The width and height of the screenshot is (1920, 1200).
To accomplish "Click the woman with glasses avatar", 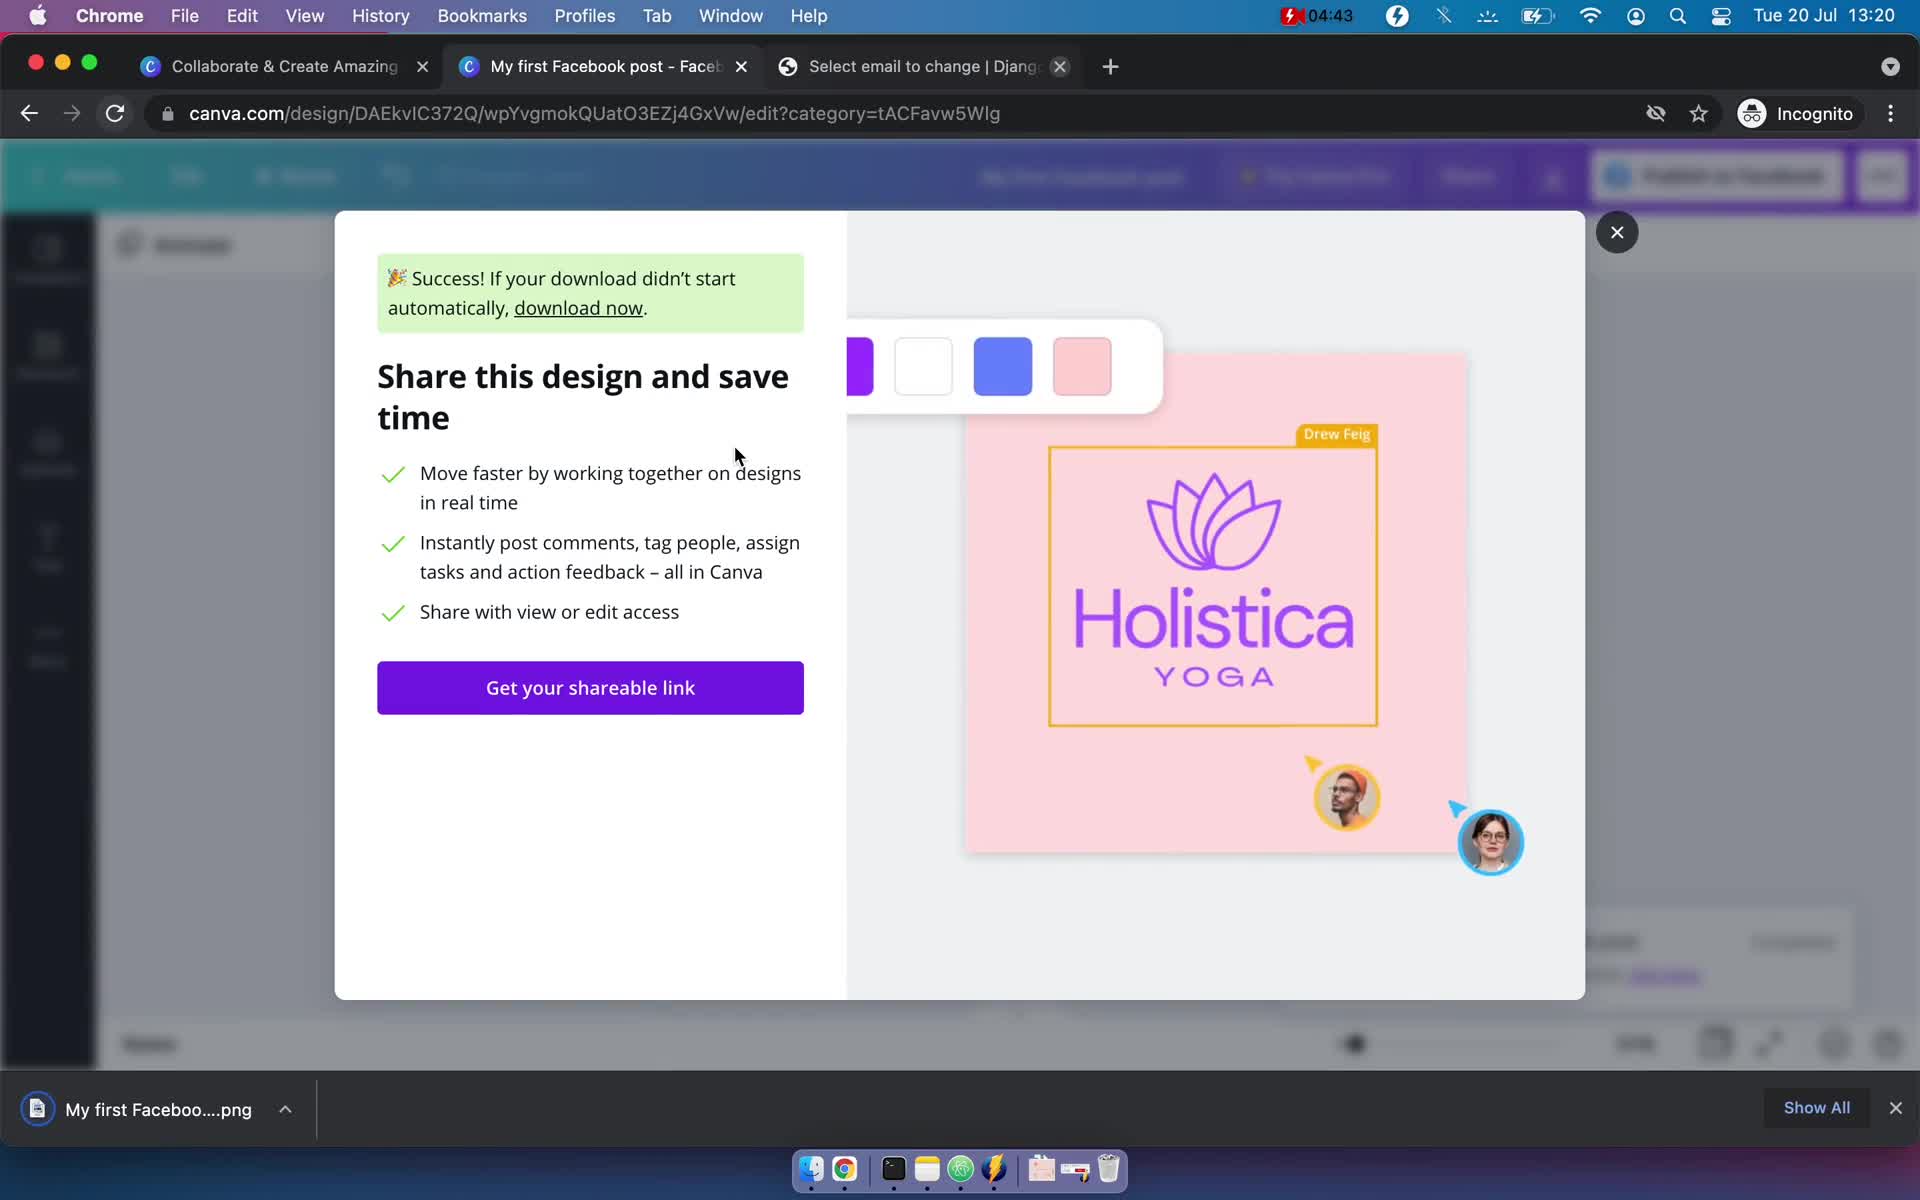I will point(1490,842).
